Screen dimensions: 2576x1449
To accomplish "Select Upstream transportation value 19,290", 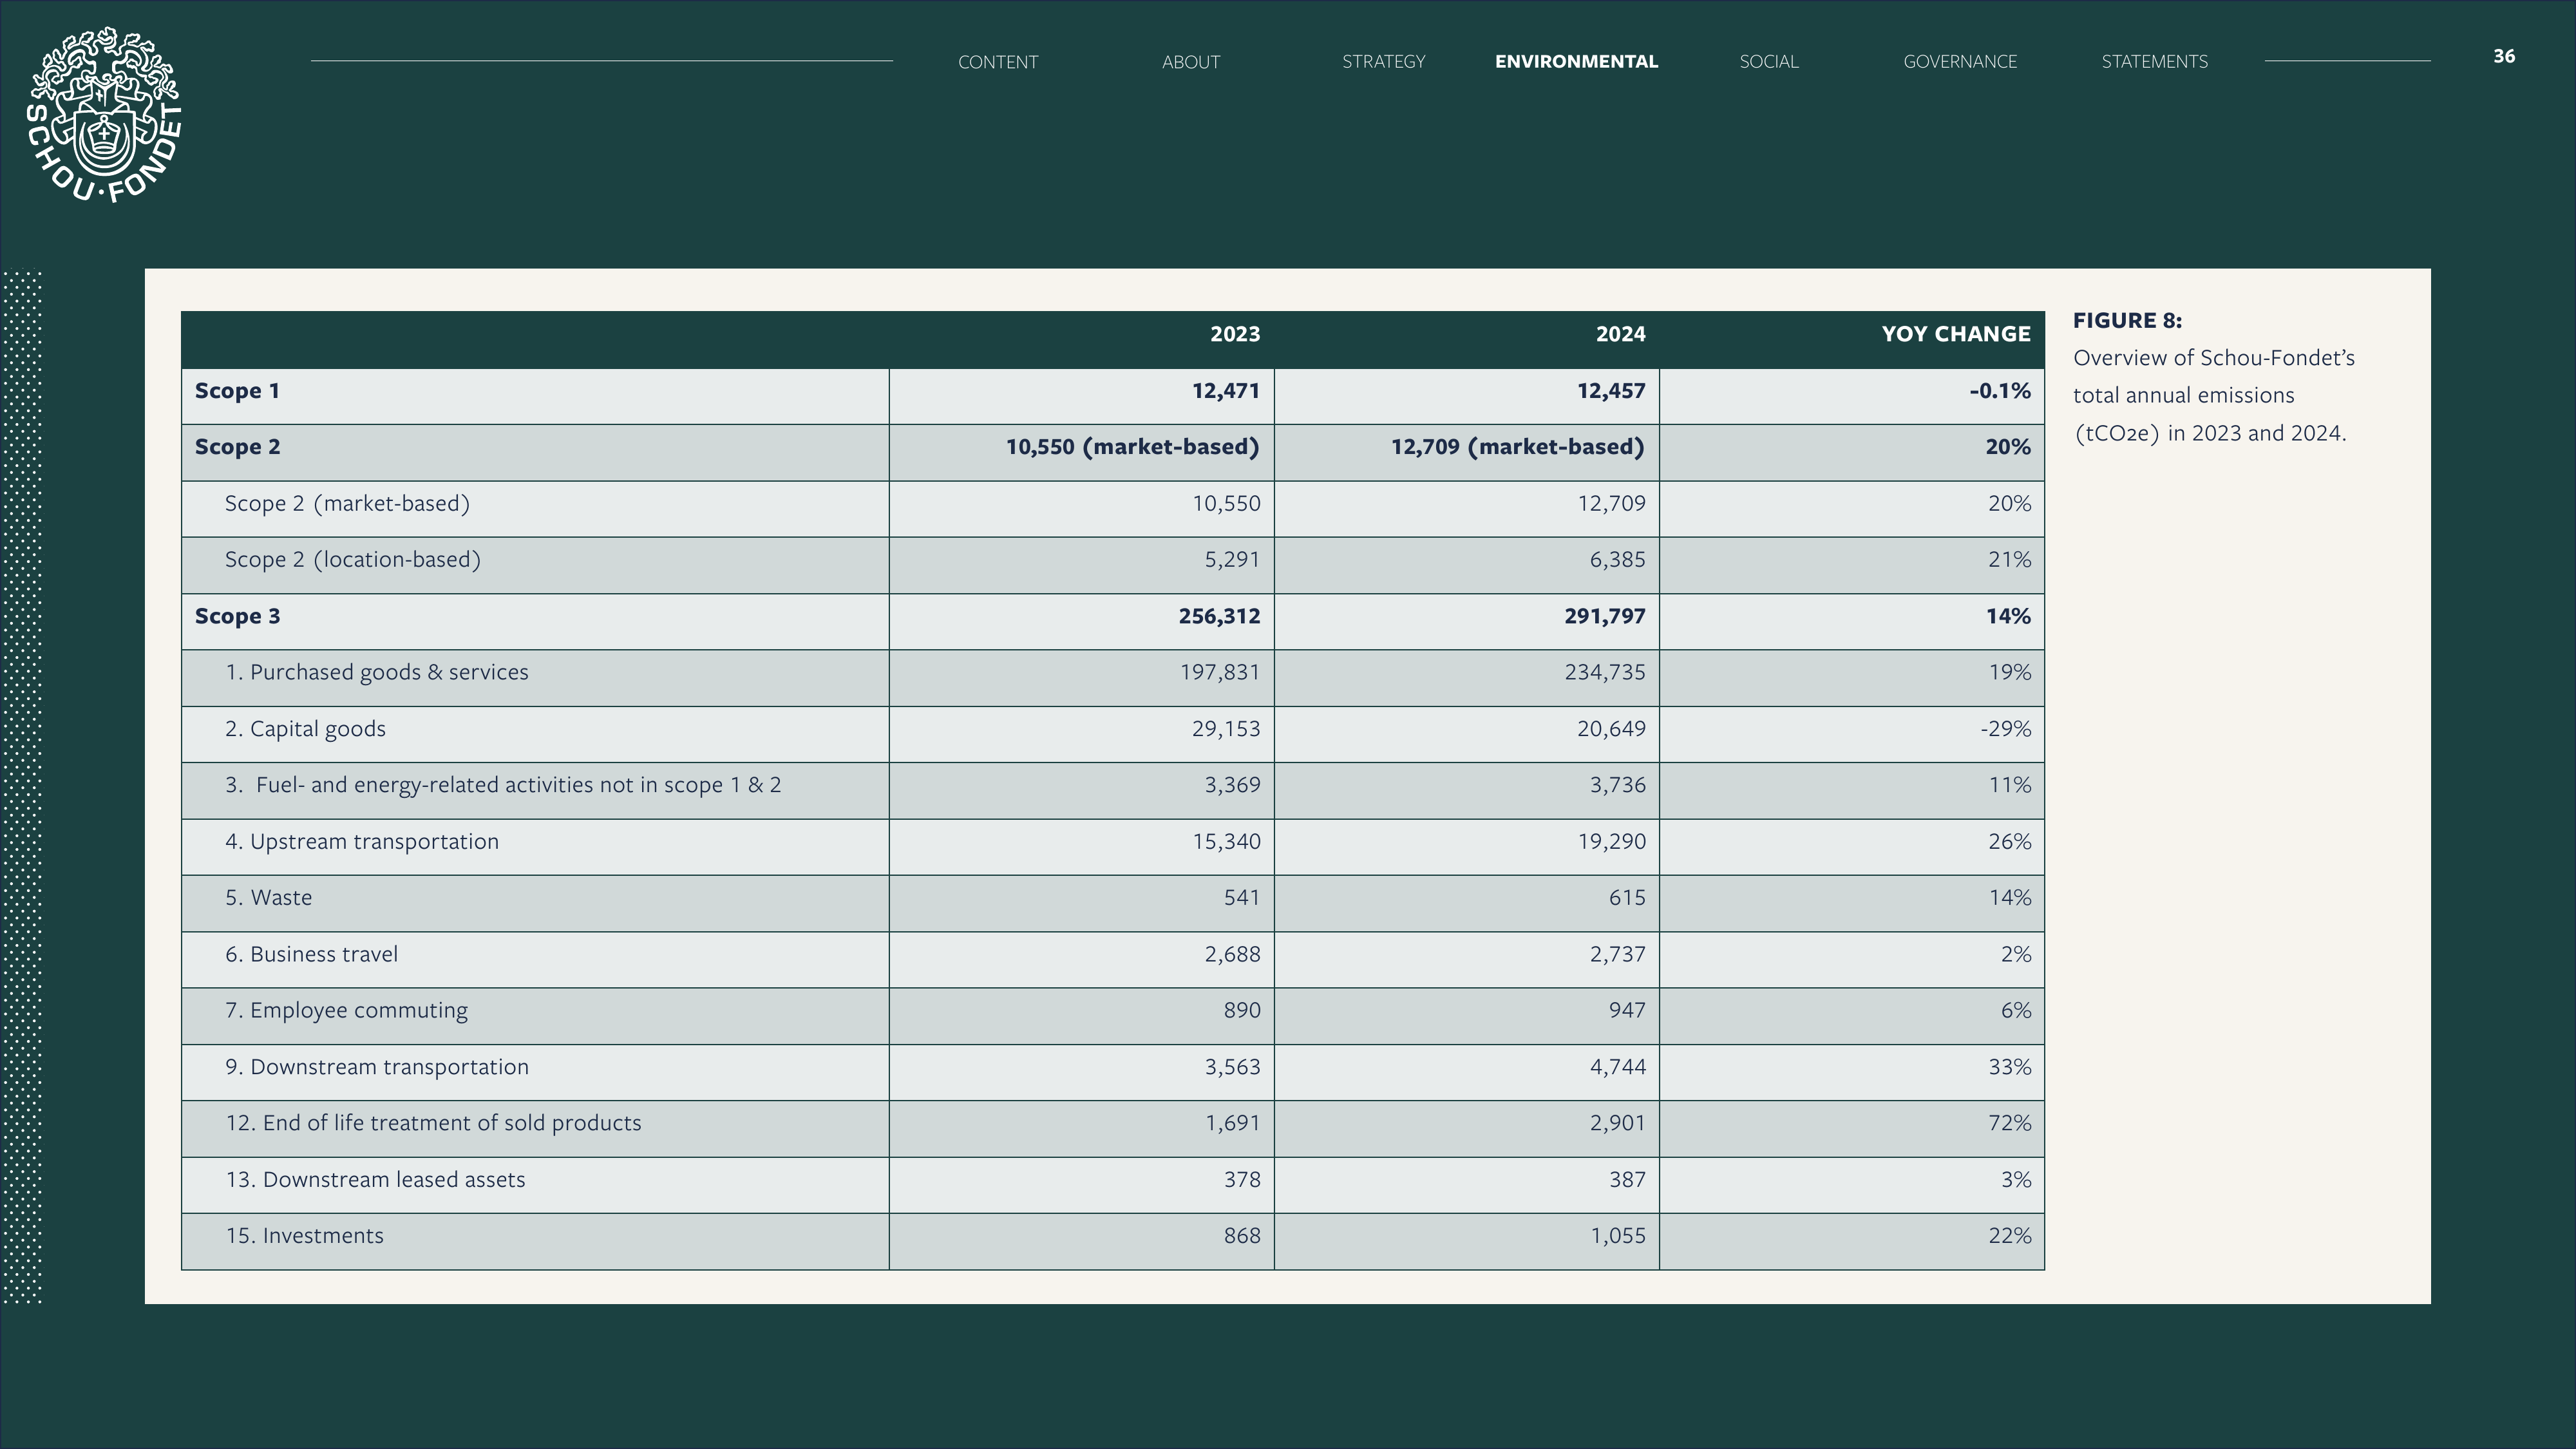I will pos(1612,842).
